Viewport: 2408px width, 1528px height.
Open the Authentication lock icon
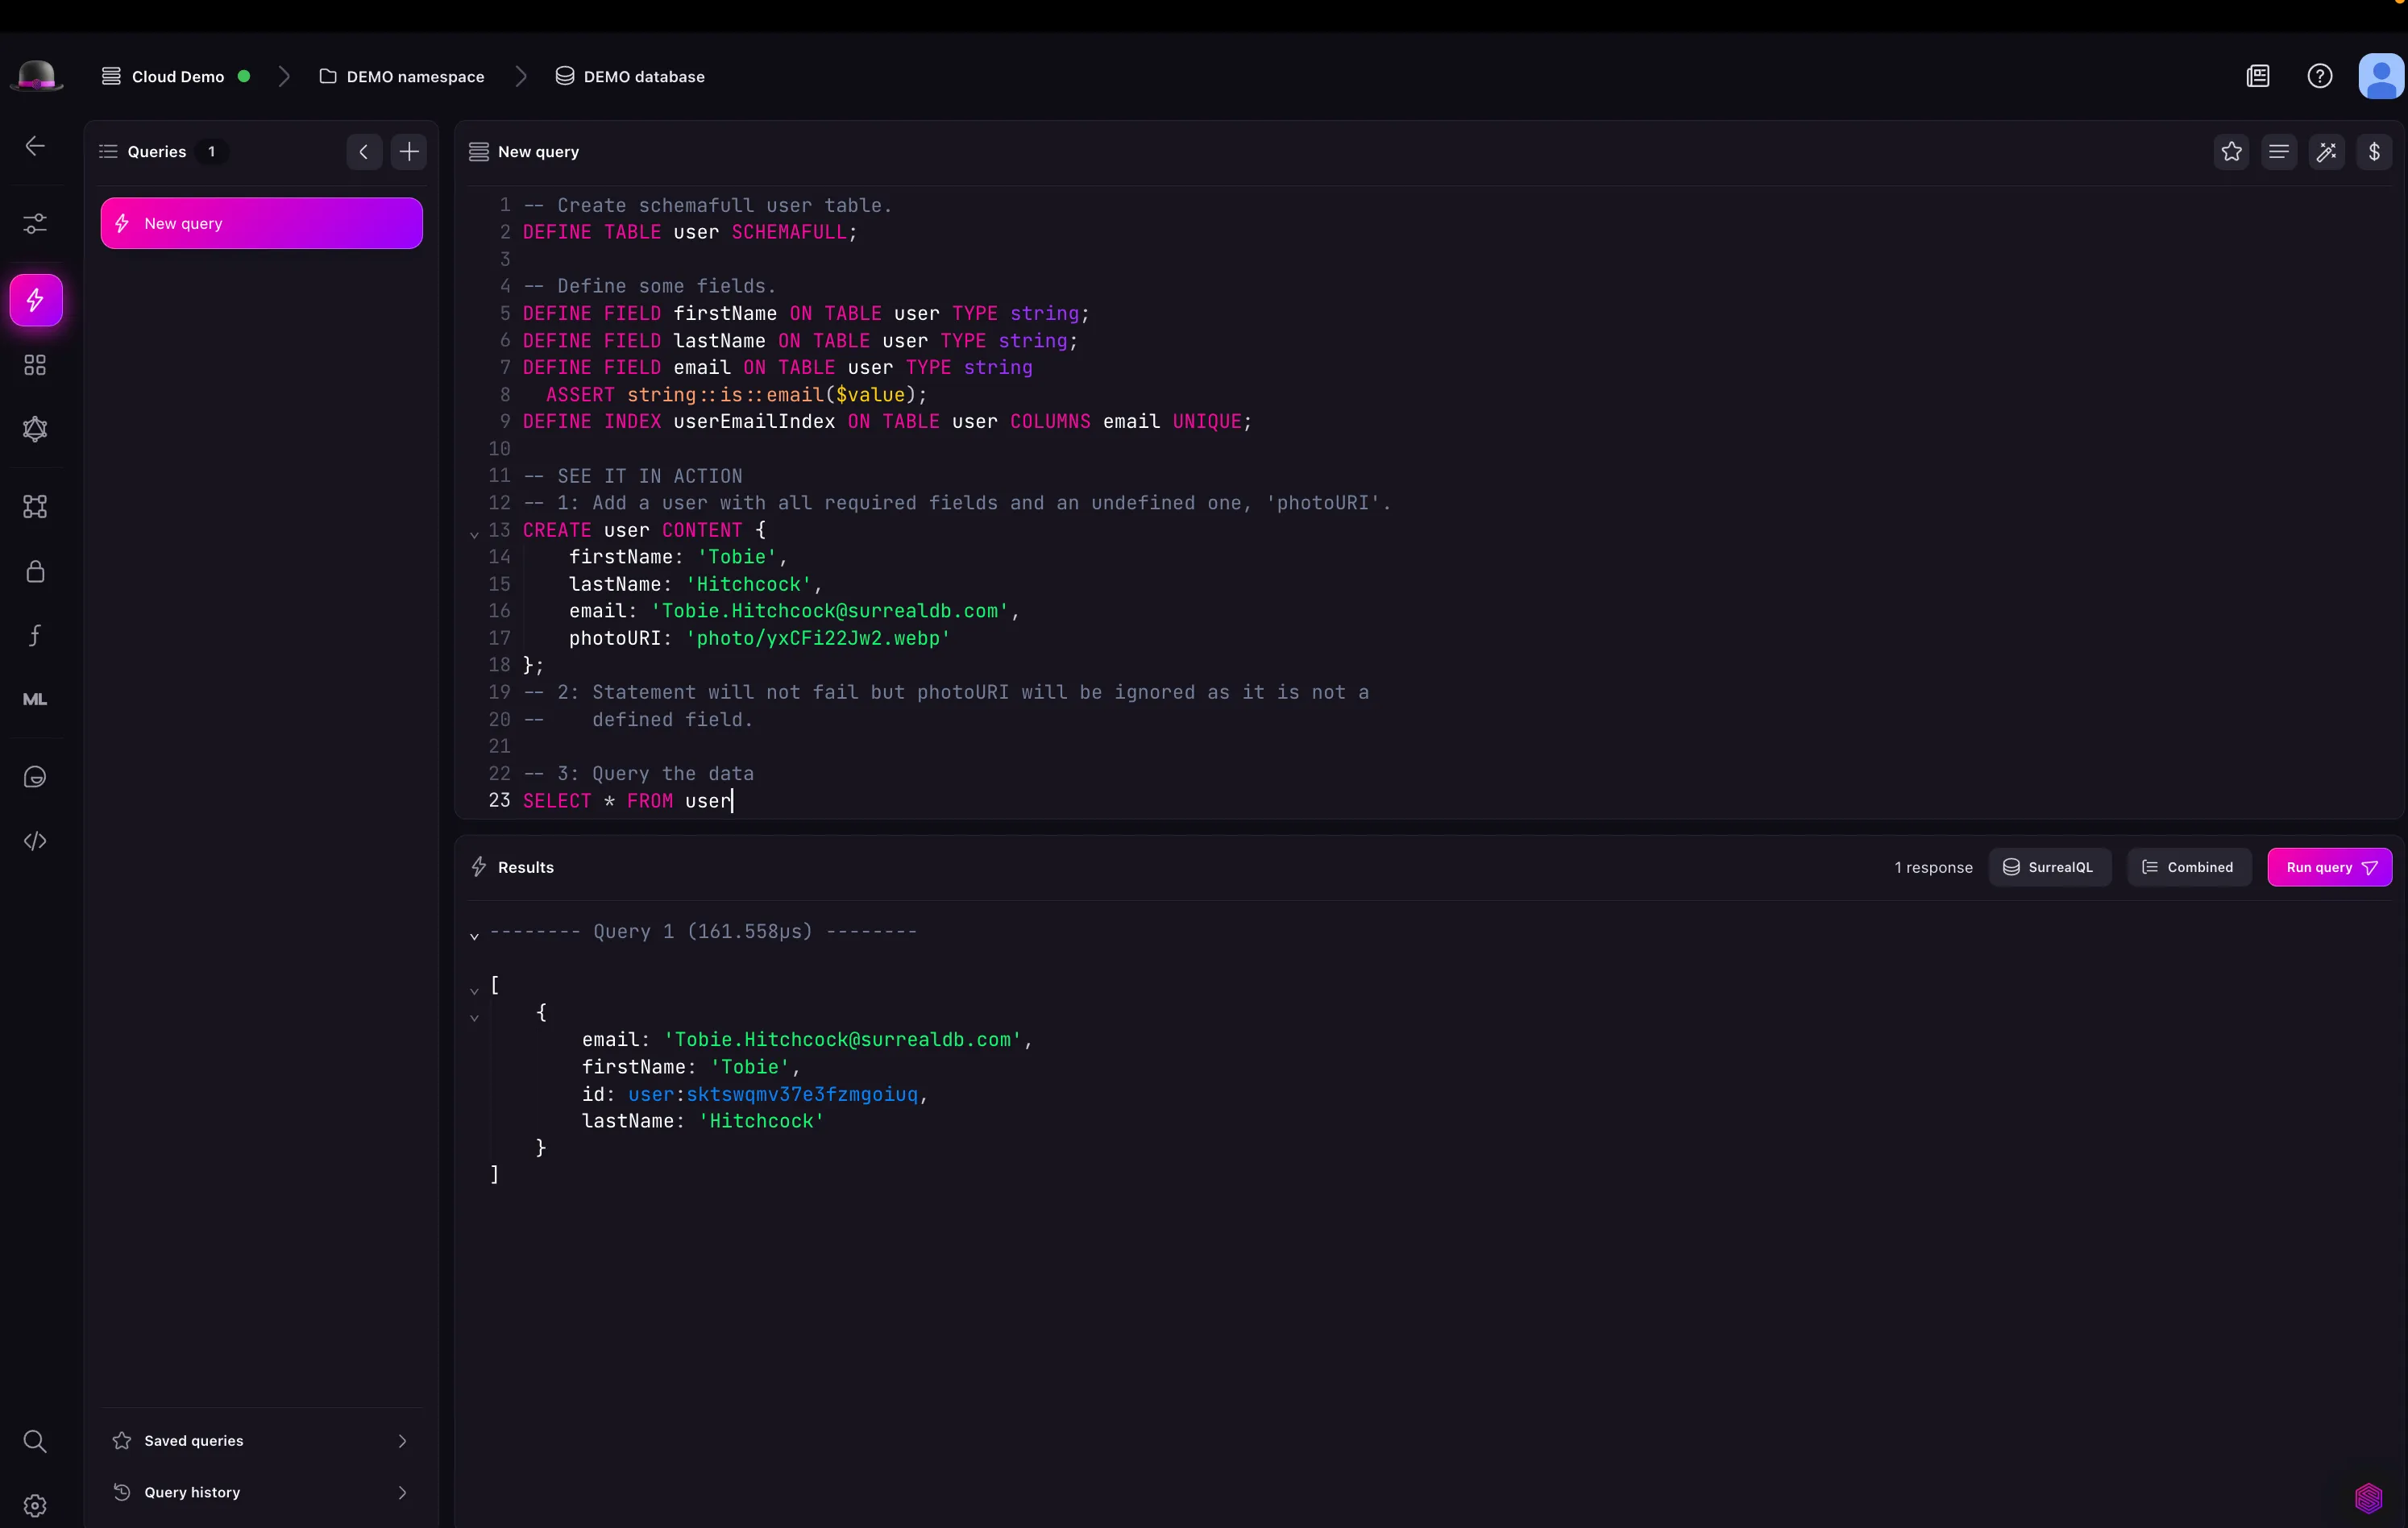35,572
